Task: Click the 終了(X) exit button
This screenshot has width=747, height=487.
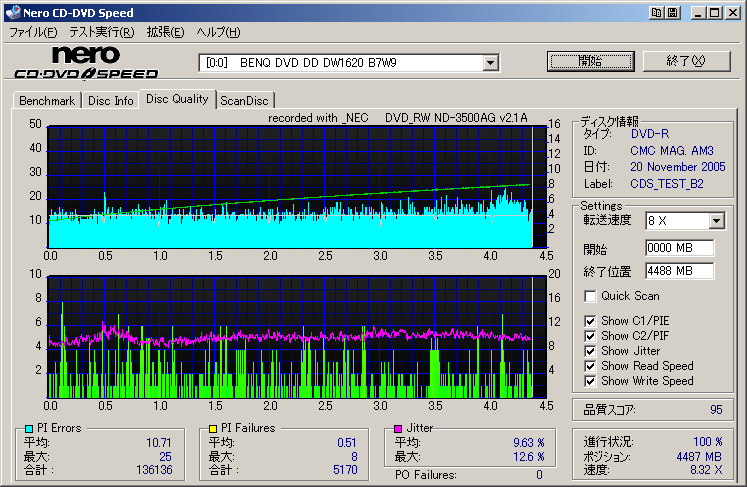Action: 686,61
